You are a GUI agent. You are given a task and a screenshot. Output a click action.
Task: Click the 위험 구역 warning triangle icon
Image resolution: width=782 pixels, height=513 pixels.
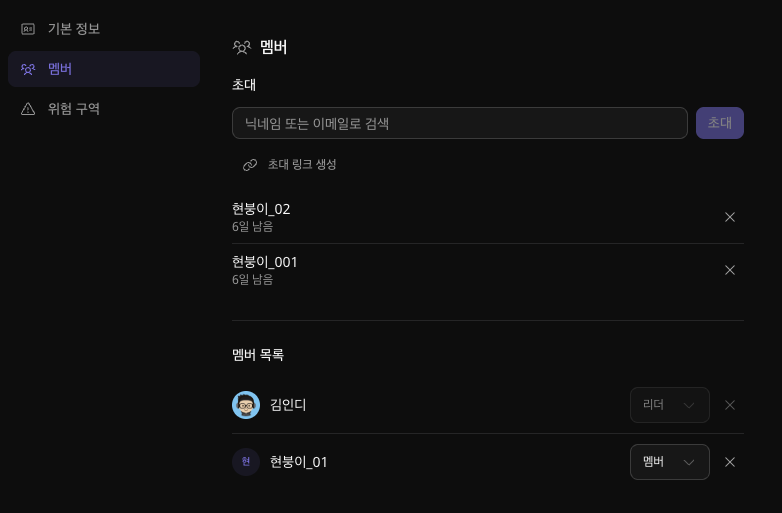tap(28, 109)
